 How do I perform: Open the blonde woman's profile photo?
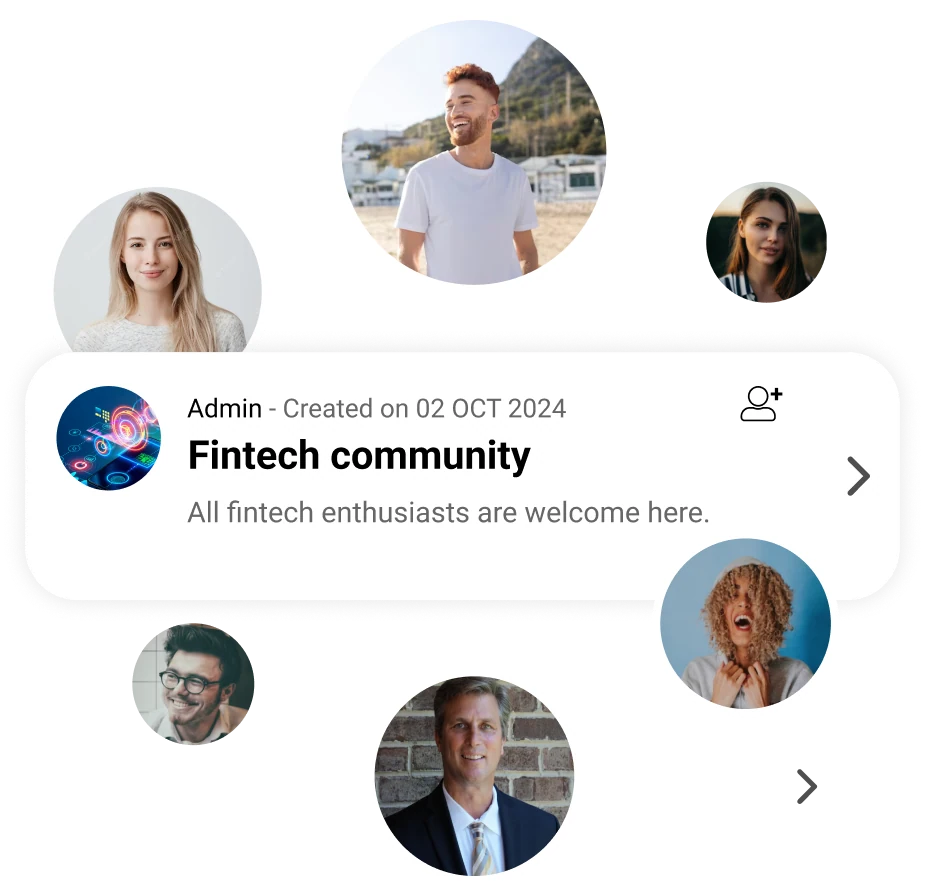point(158,271)
